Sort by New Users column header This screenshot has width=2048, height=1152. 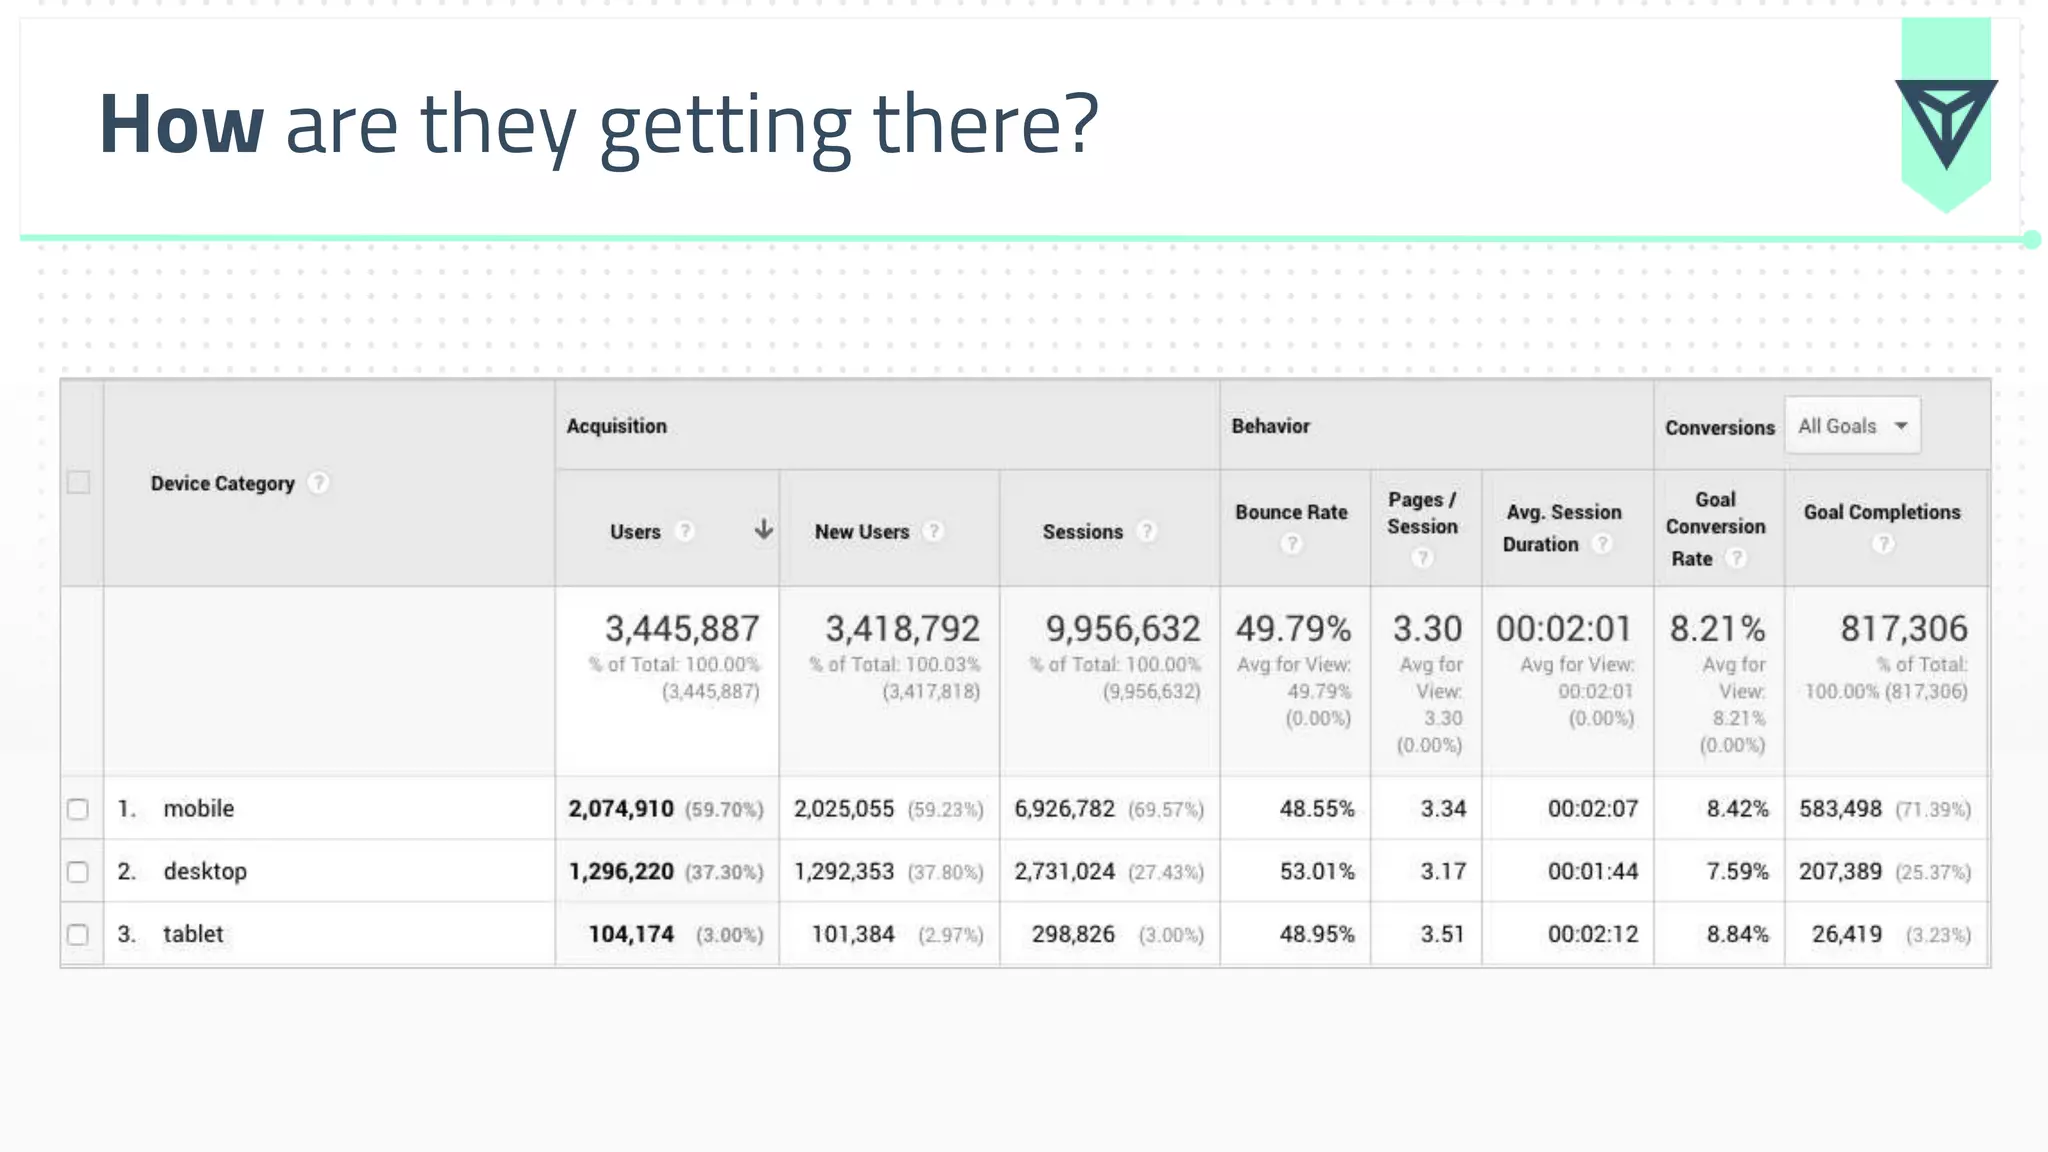pos(861,532)
